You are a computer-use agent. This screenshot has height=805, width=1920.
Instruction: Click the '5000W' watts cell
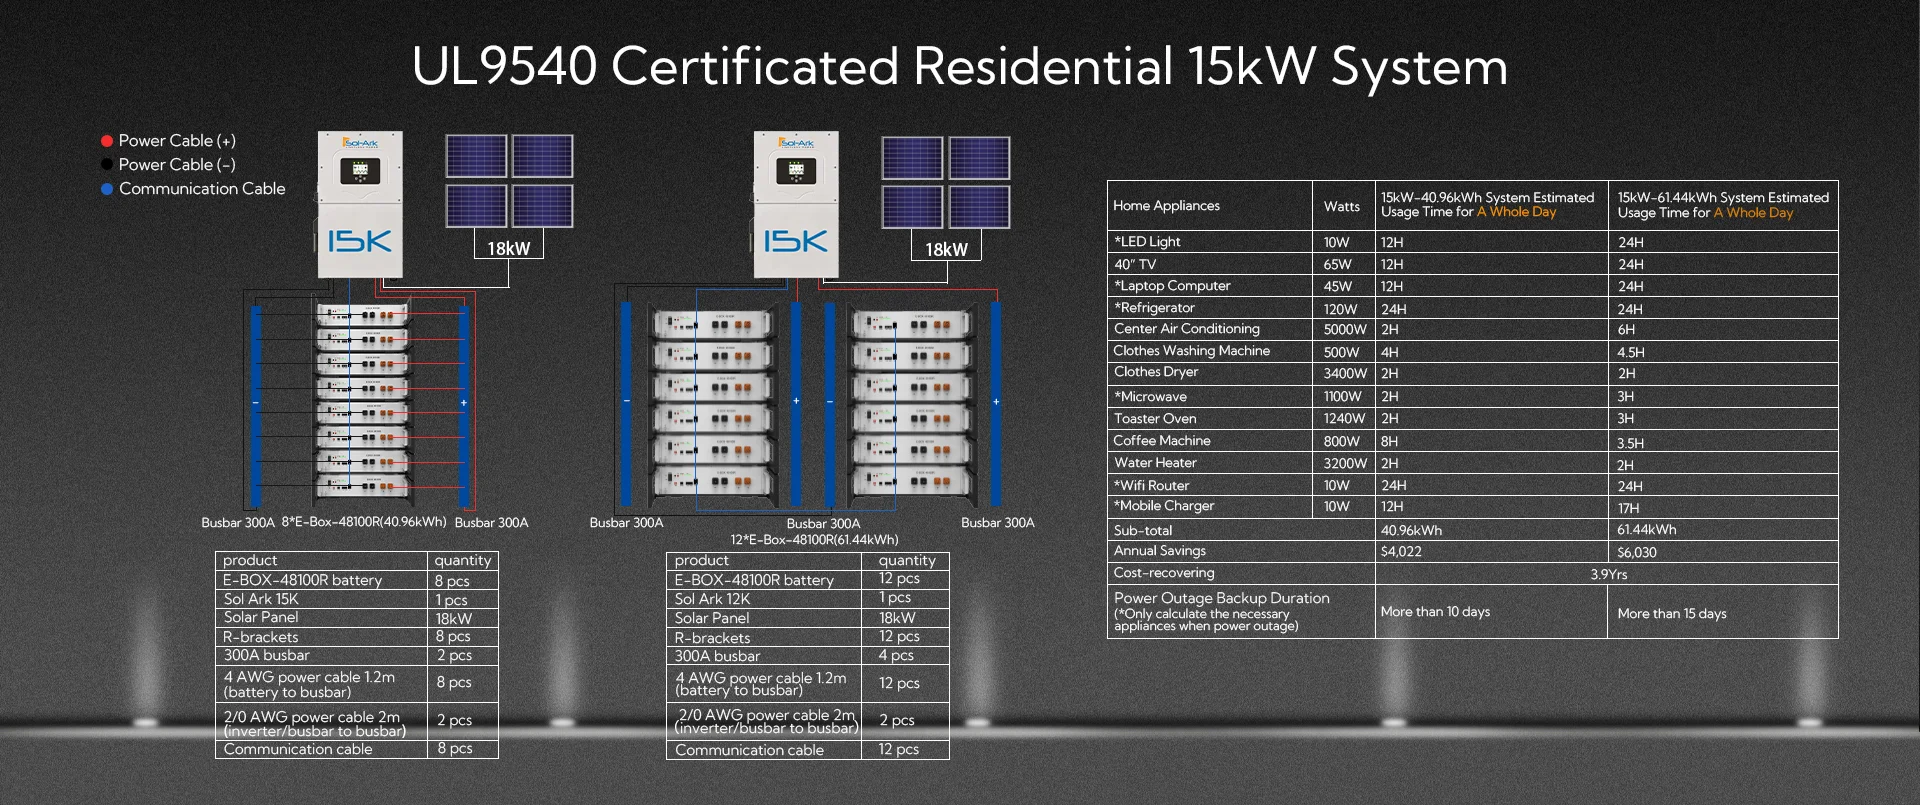click(x=1345, y=330)
